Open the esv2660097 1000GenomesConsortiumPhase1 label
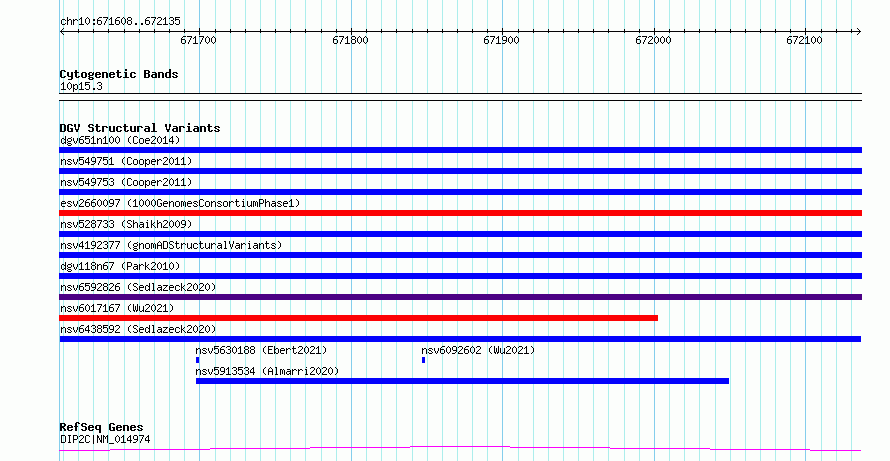The image size is (890, 461). pyautogui.click(x=180, y=203)
